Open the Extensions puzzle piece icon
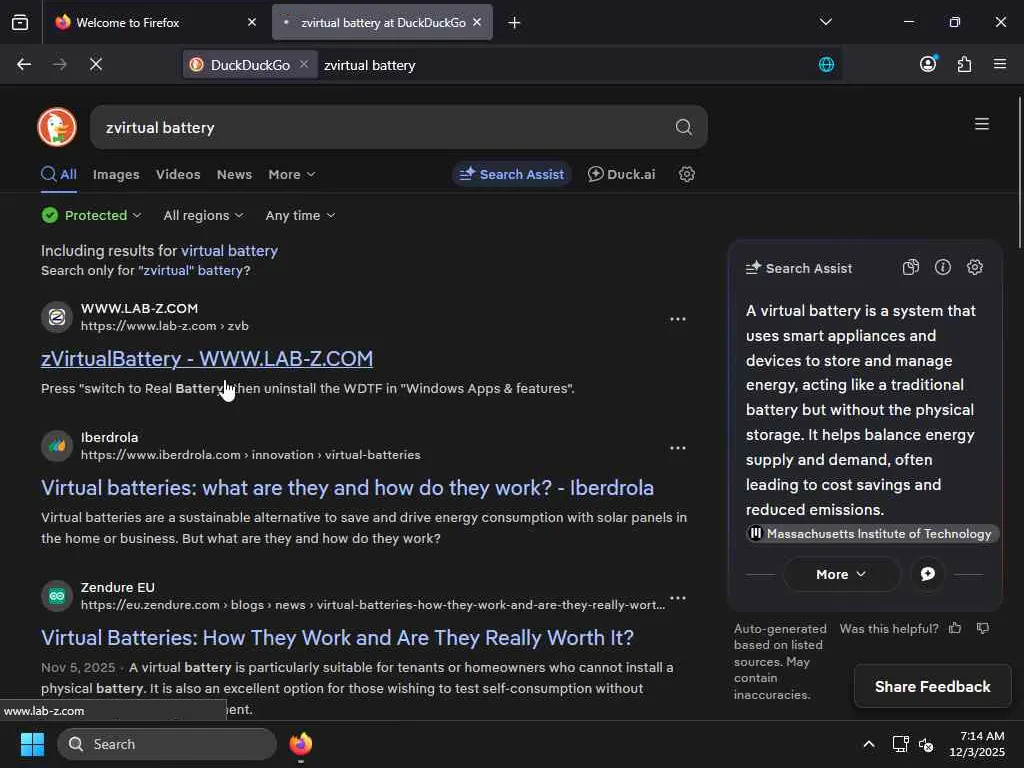The width and height of the screenshot is (1024, 768). coord(965,64)
